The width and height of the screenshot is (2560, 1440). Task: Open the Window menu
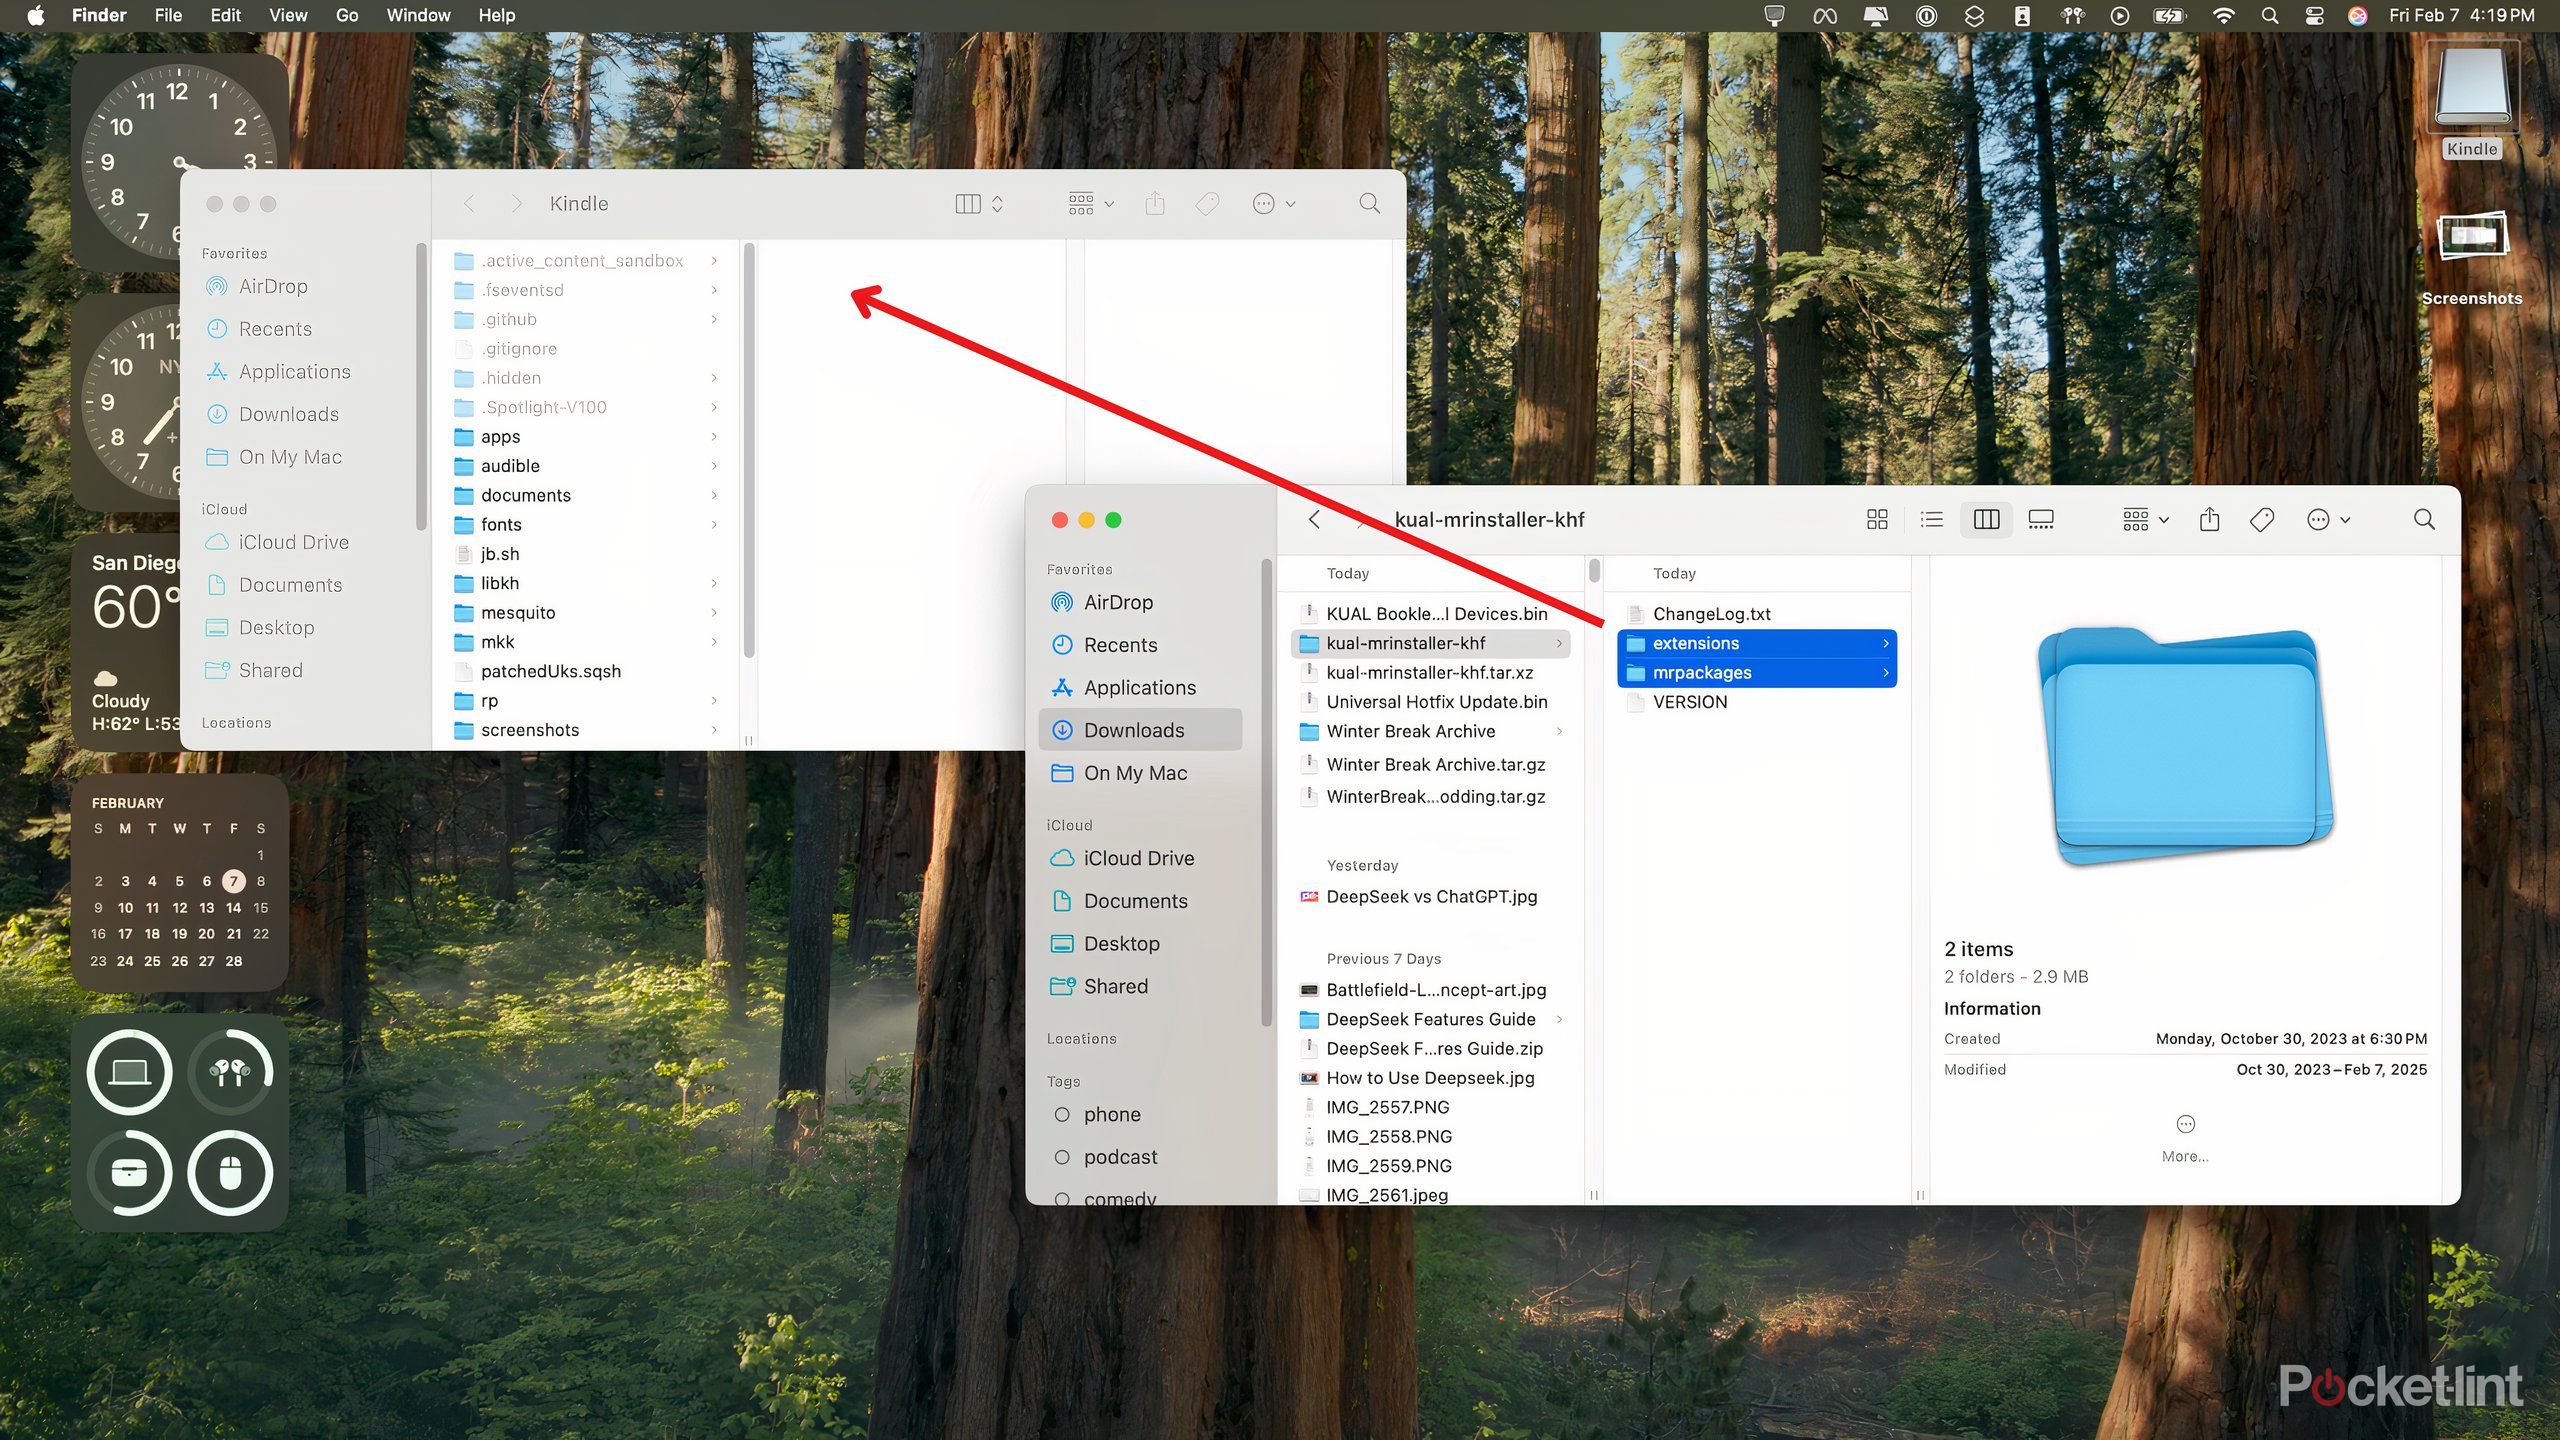(418, 15)
